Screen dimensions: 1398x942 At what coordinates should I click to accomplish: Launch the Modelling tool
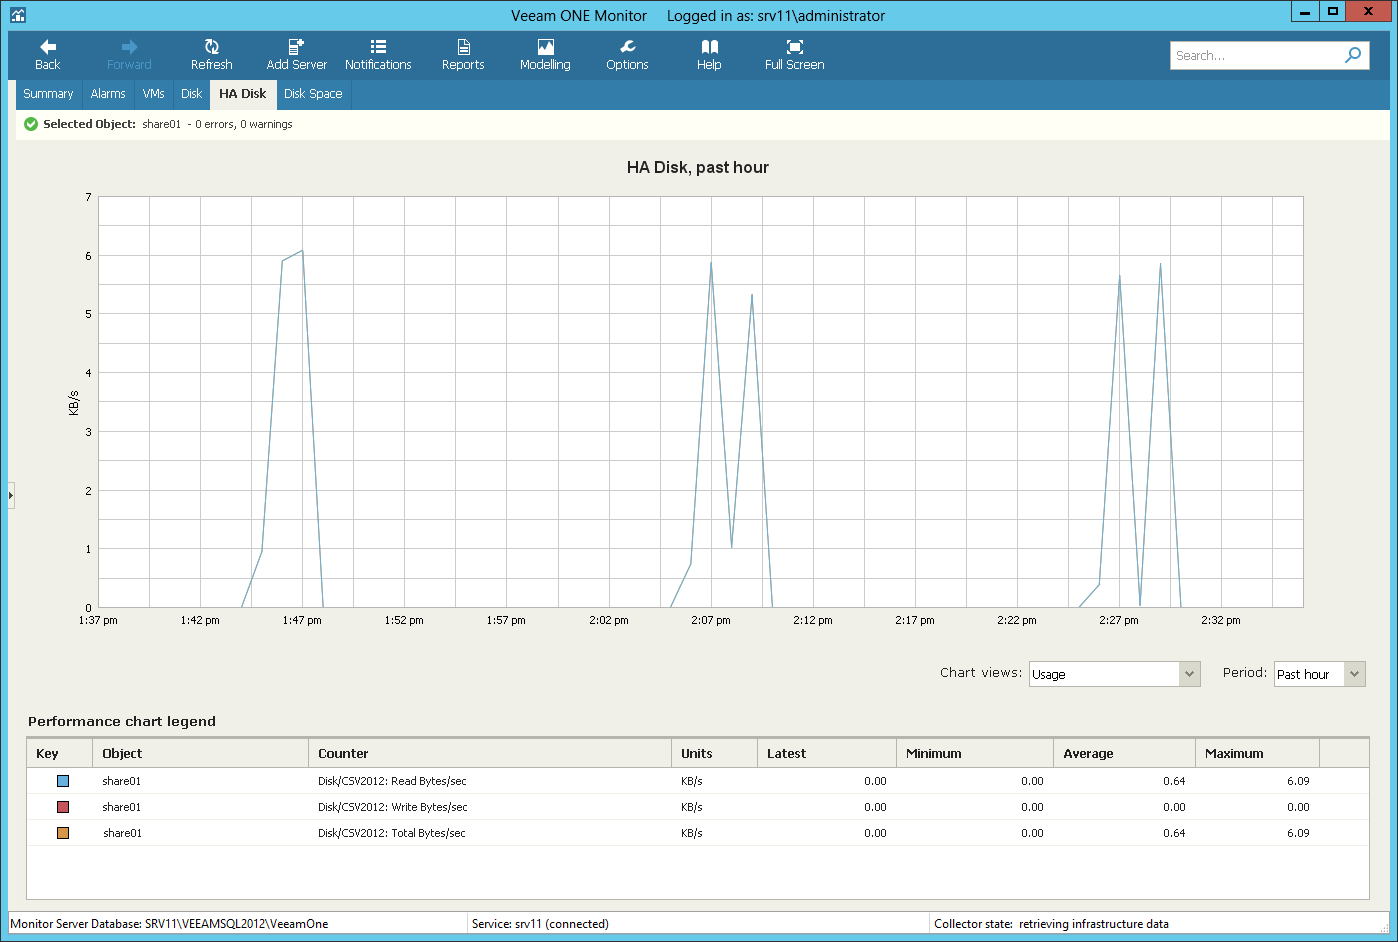[545, 55]
